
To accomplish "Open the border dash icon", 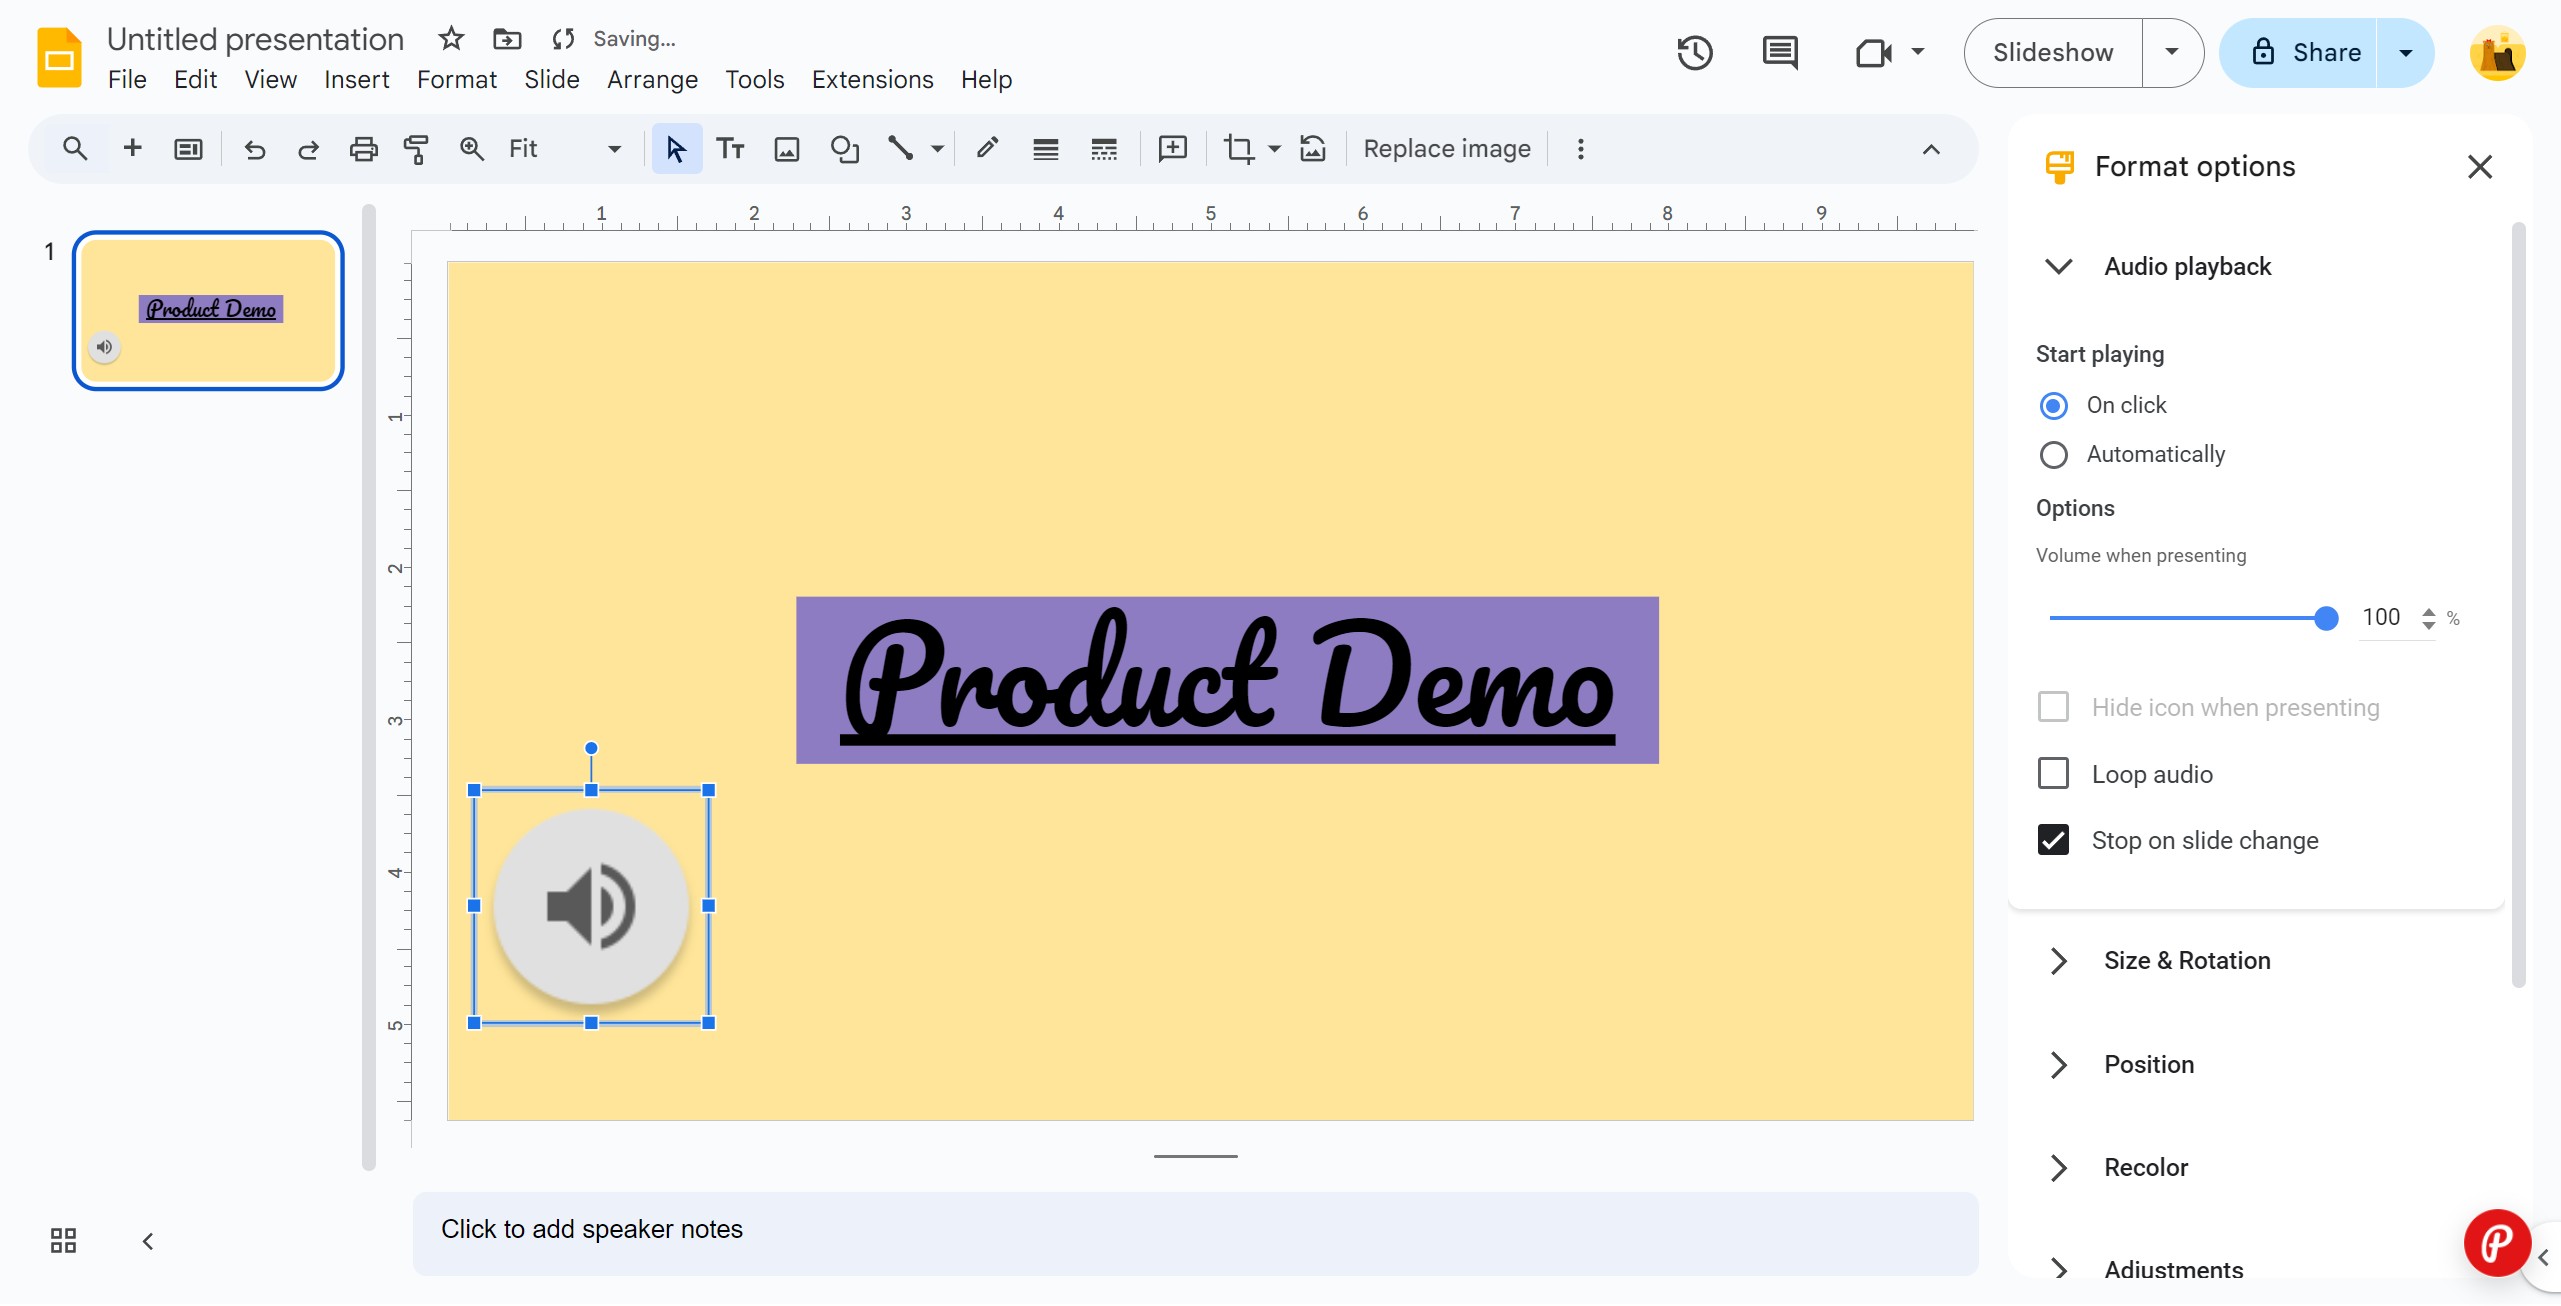I will click(x=1104, y=150).
